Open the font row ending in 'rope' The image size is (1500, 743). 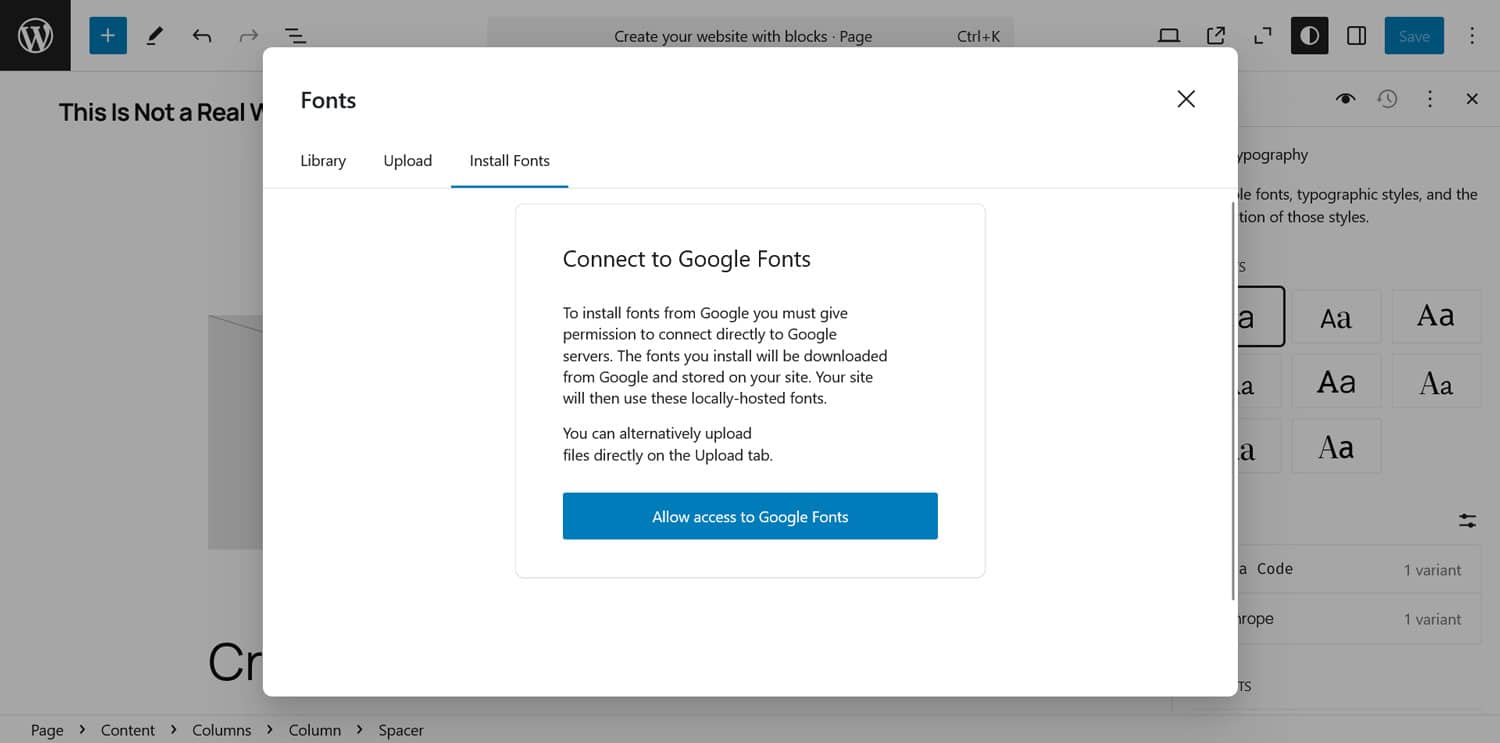[1359, 619]
